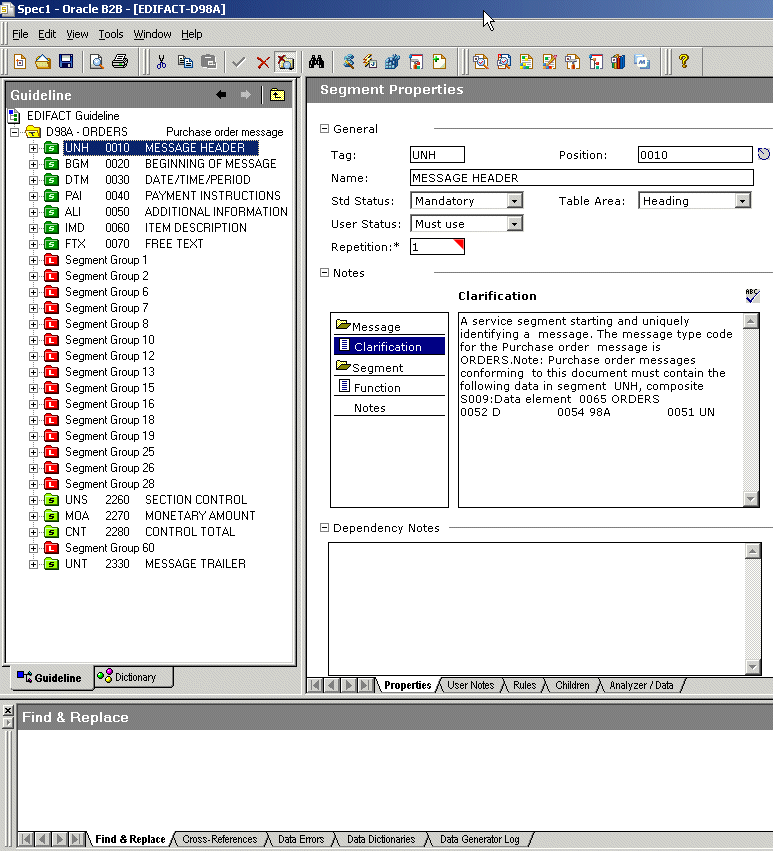Click the close X of Find & Replace panel
The width and height of the screenshot is (773, 851).
tap(8, 710)
